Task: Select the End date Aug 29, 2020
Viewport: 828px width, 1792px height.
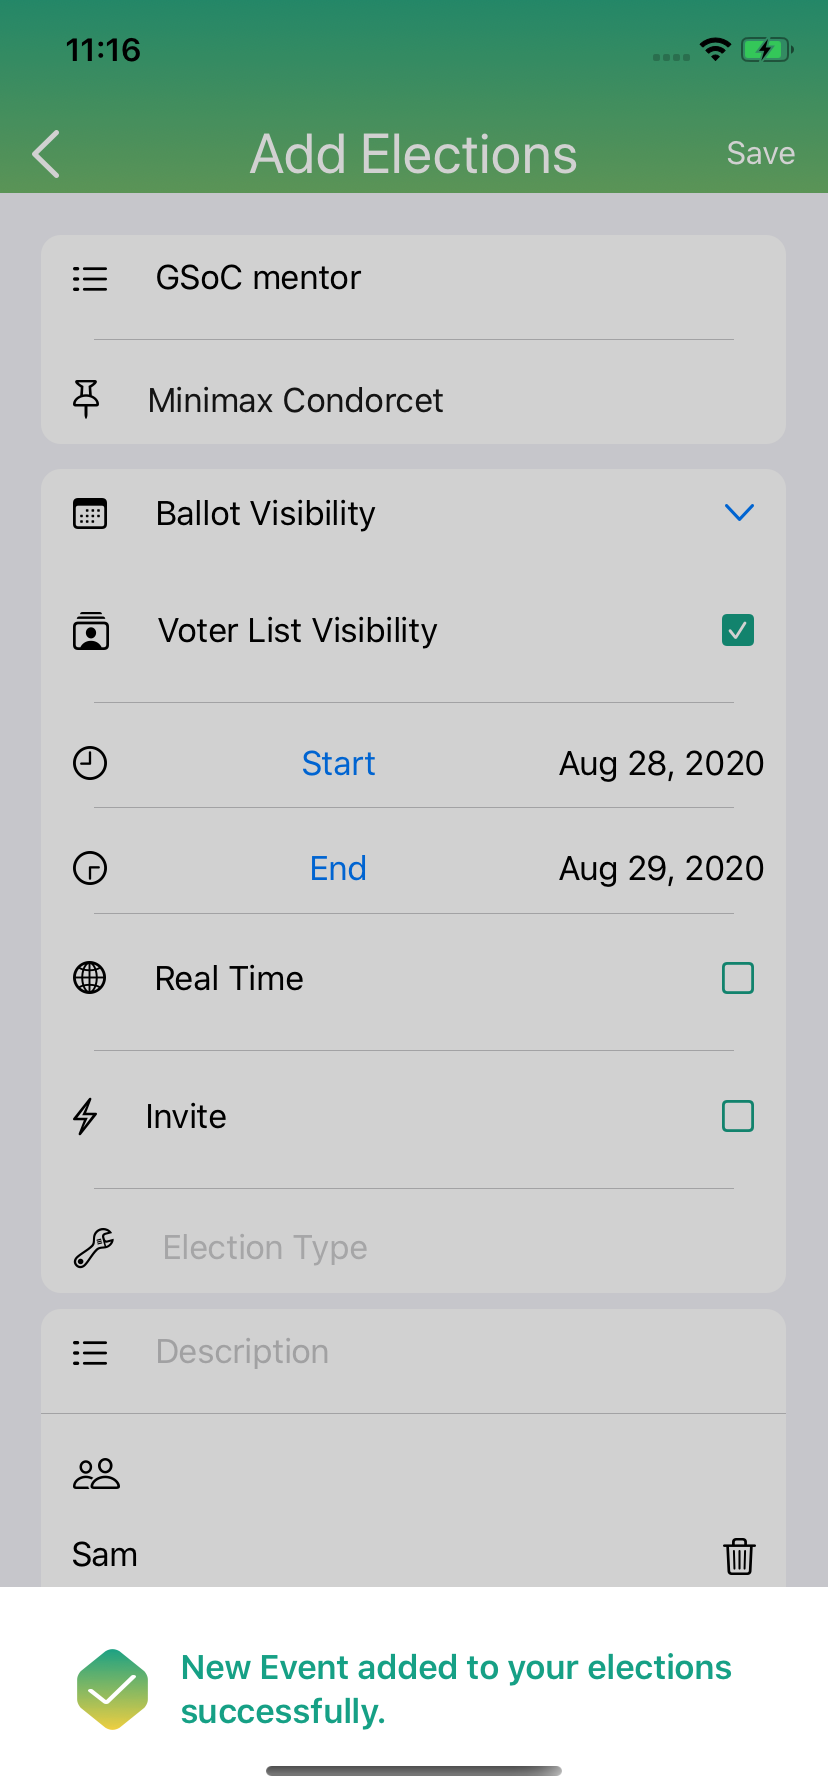Action: click(x=661, y=868)
